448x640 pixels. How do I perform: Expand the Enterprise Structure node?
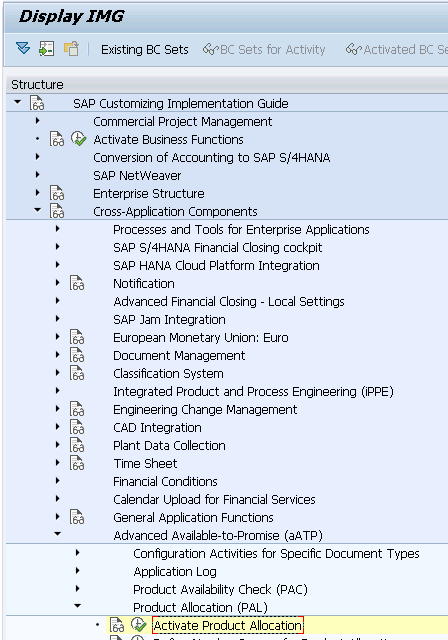pos(38,193)
